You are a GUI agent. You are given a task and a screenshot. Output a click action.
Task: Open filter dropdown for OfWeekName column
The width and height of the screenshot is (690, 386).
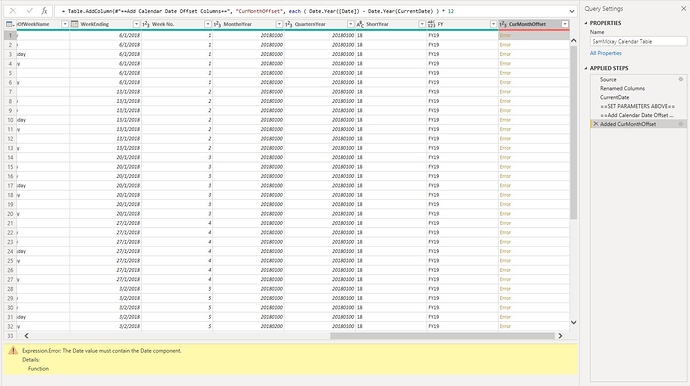tap(65, 24)
